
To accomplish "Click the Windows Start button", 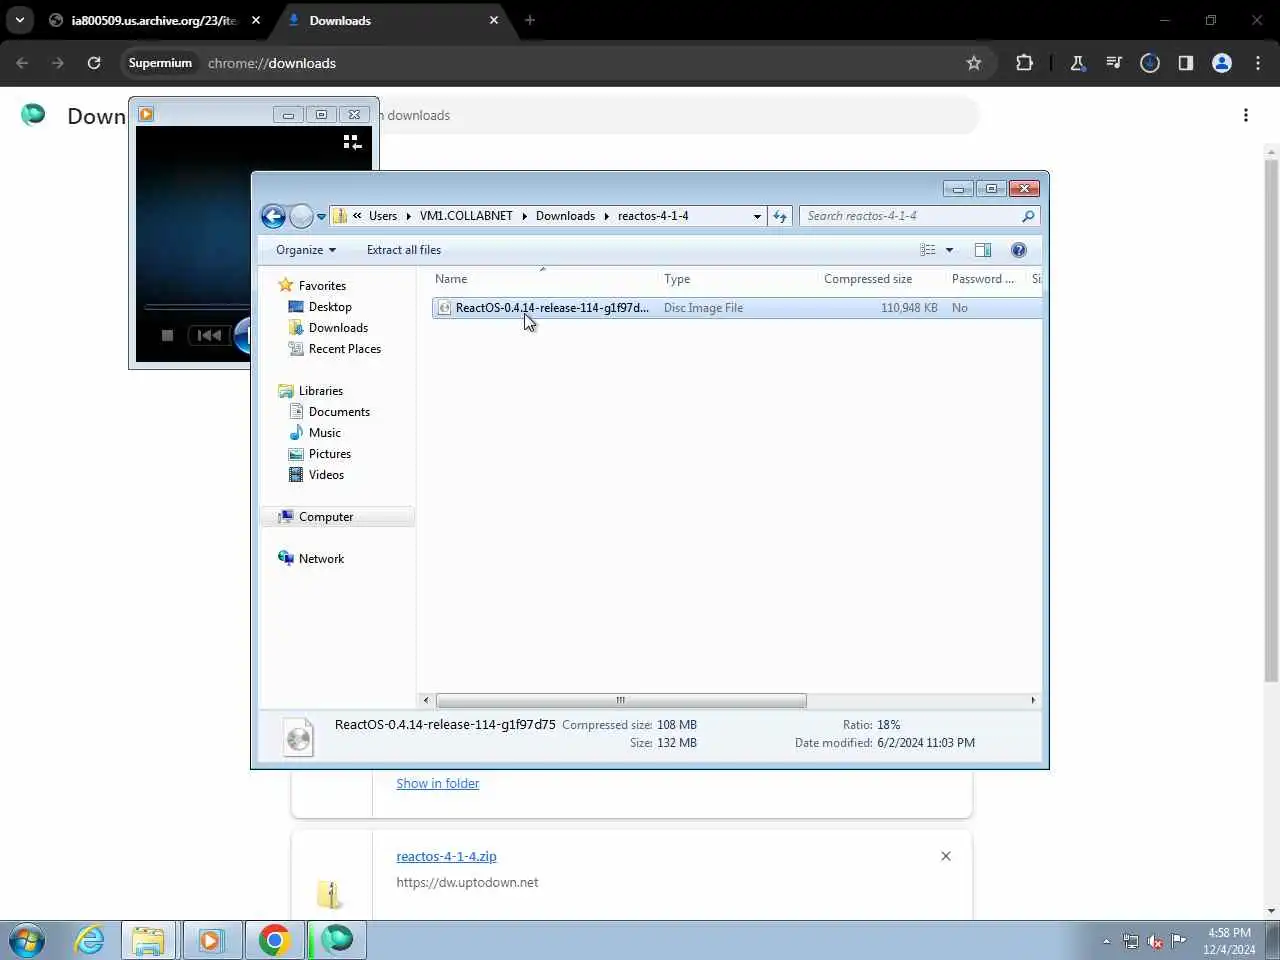I will [27, 940].
